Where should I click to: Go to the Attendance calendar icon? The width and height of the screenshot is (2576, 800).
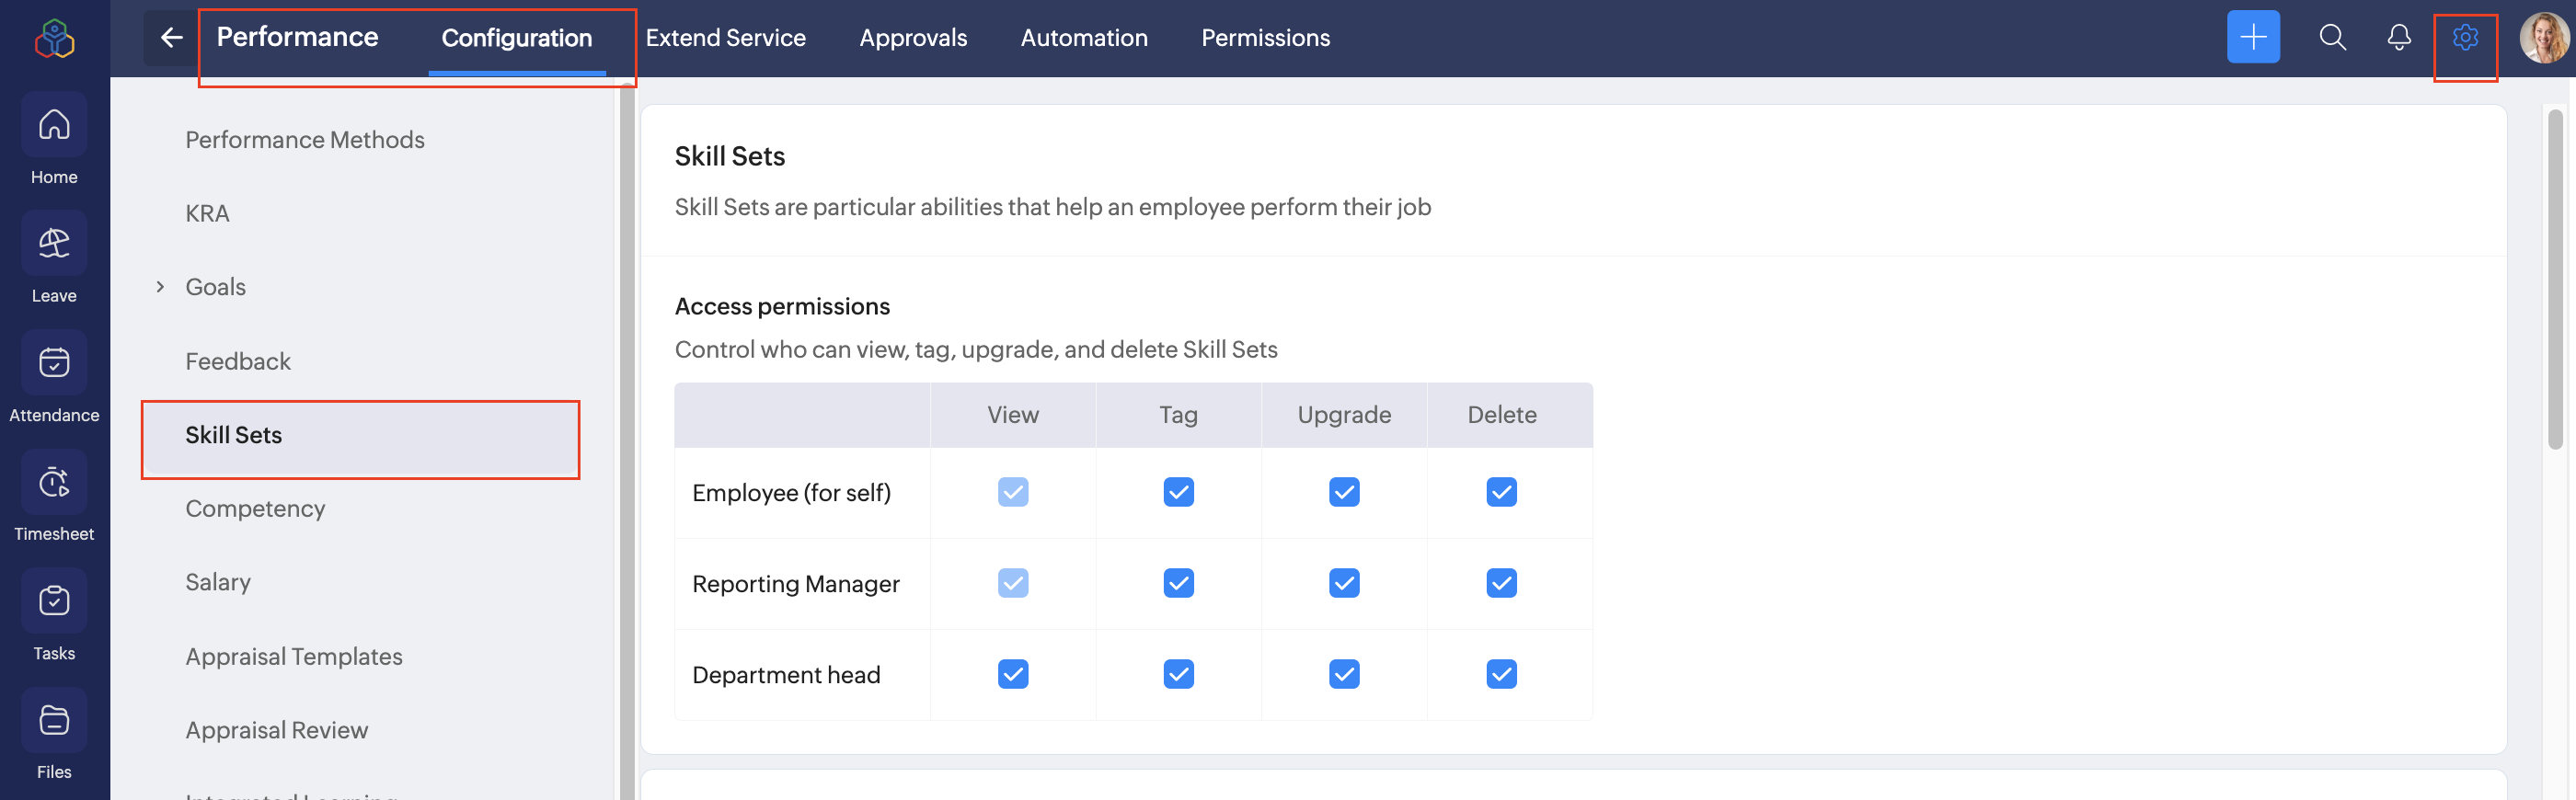tap(54, 363)
